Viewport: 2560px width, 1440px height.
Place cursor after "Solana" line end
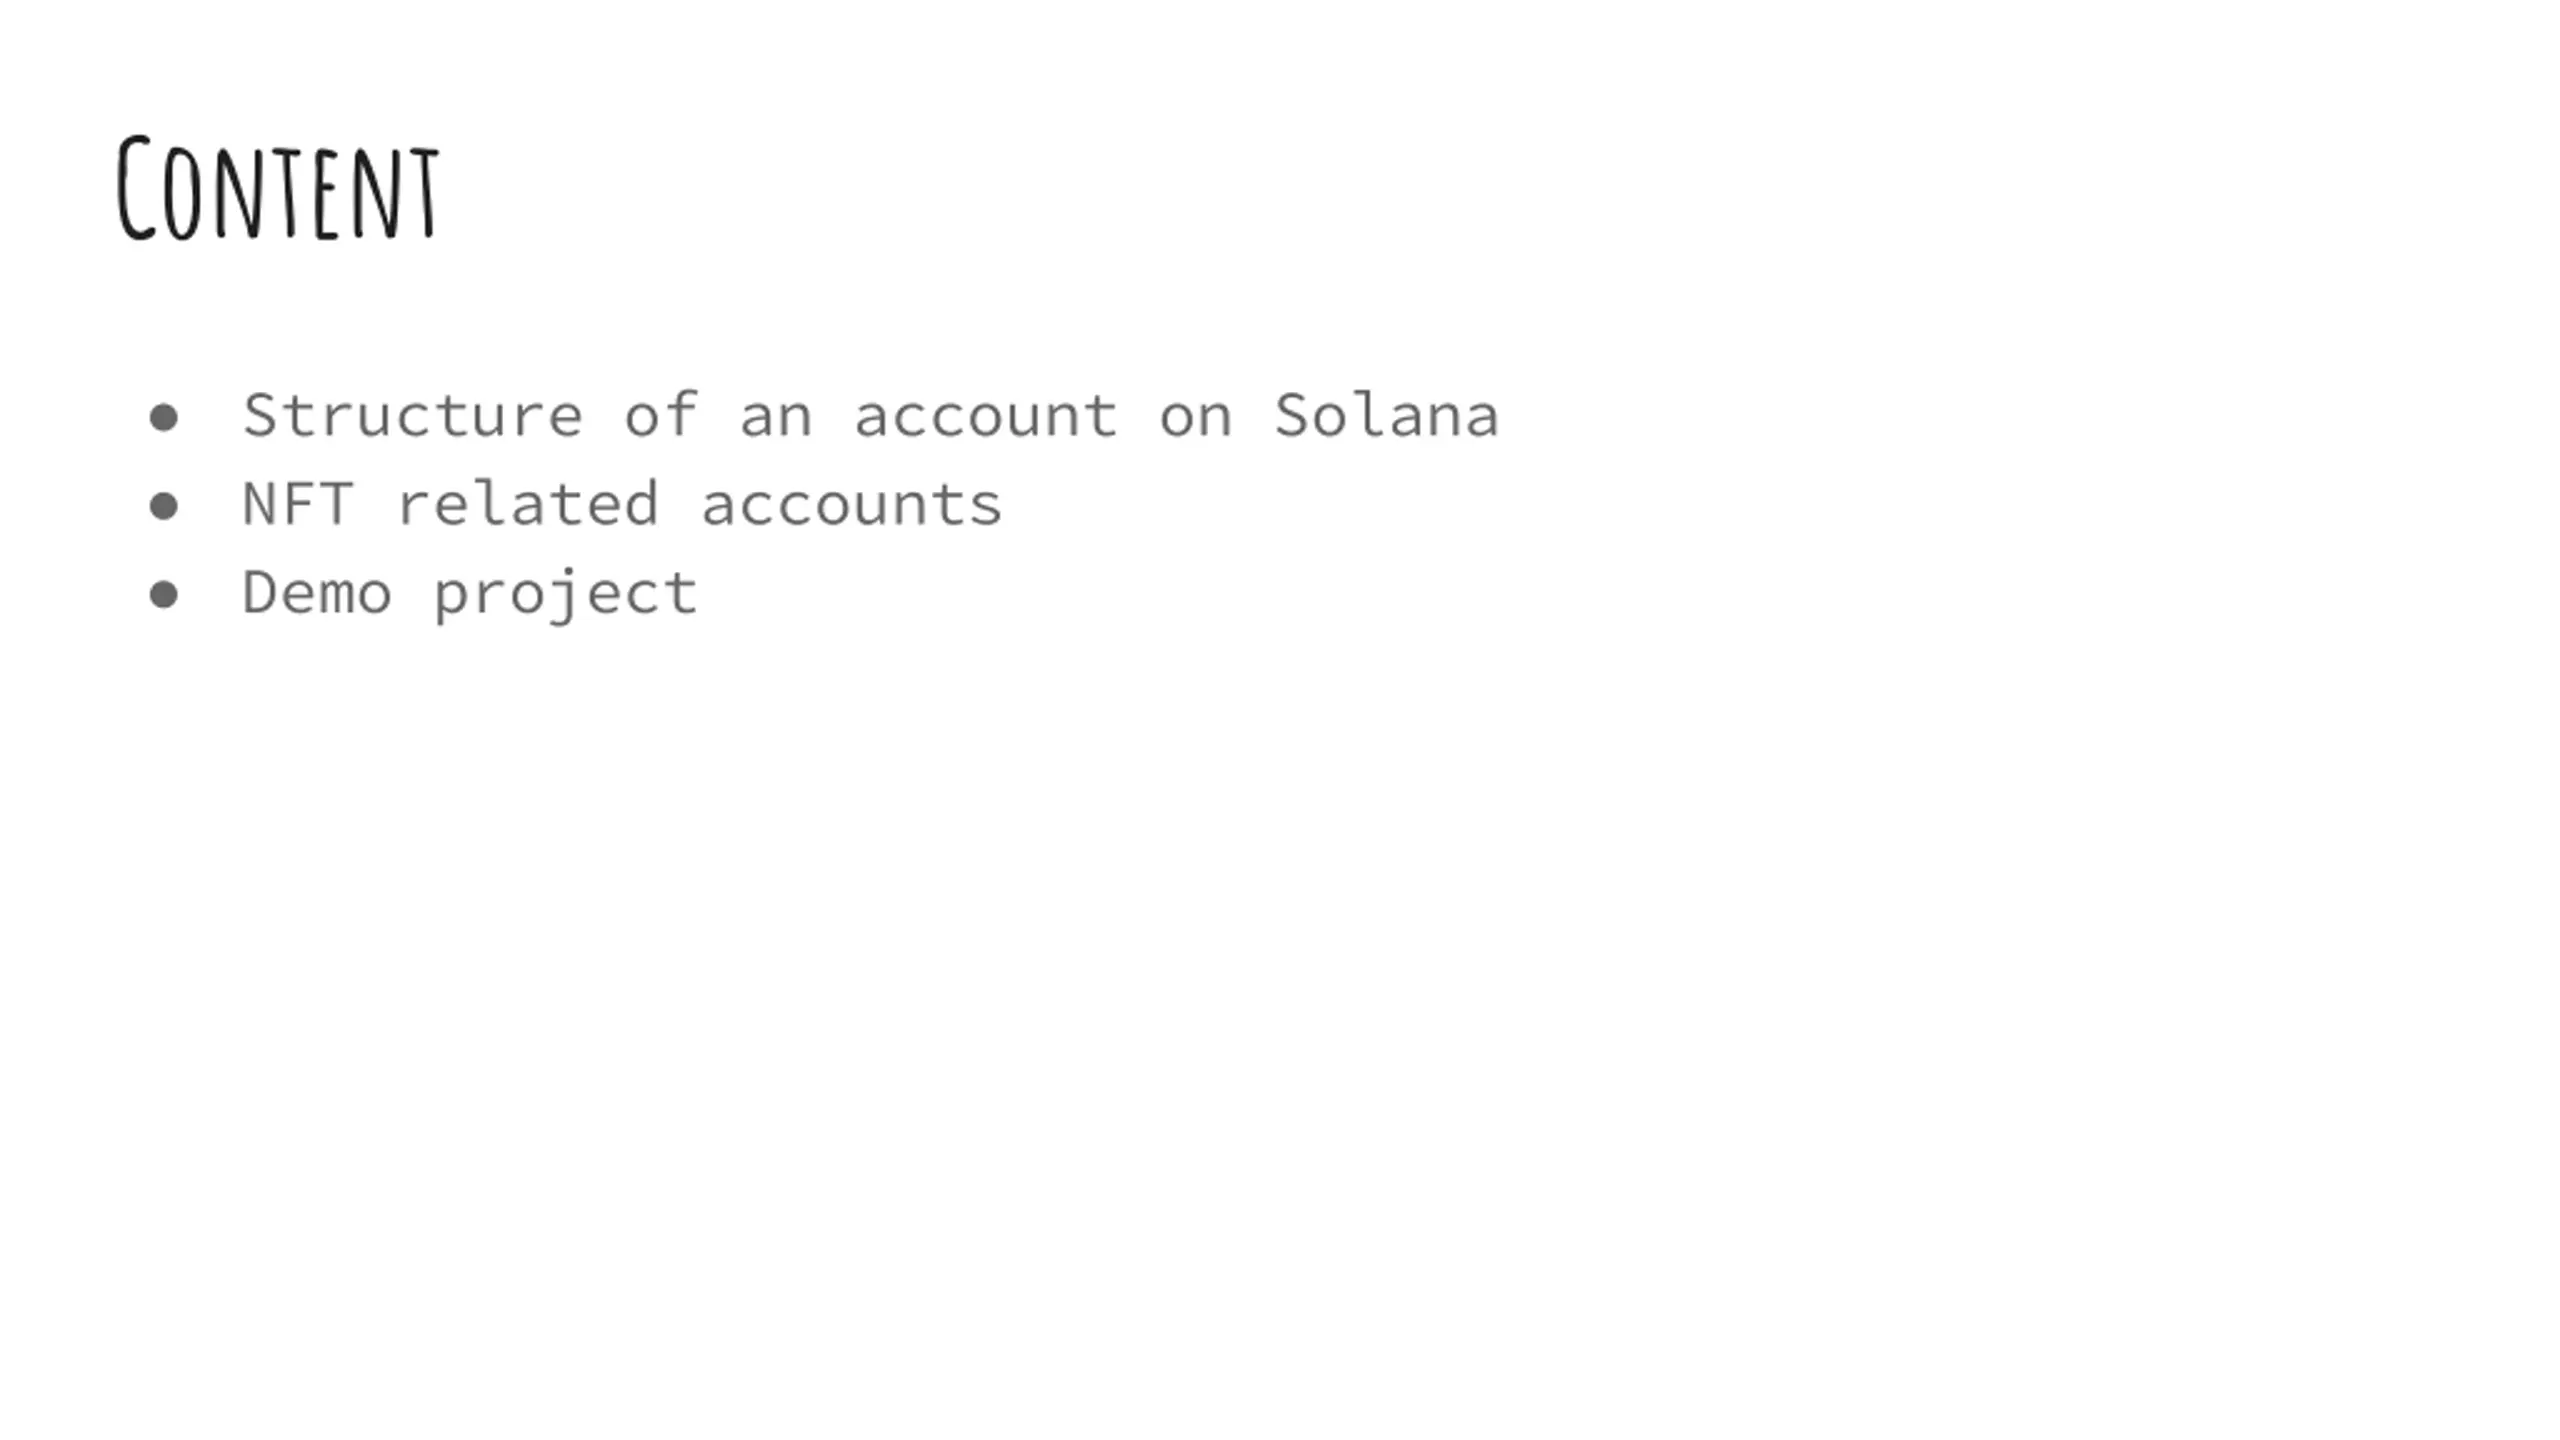[1501, 415]
